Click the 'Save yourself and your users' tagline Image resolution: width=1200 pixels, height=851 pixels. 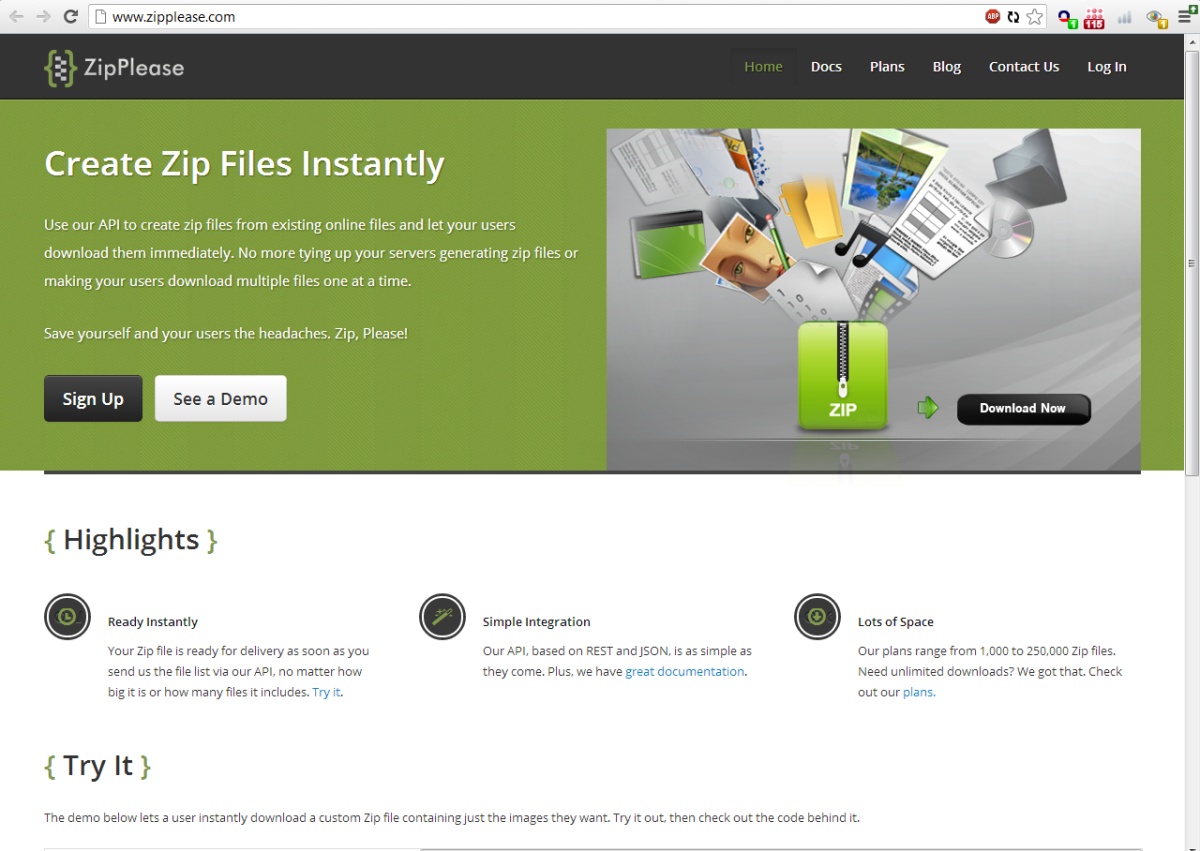pyautogui.click(x=226, y=333)
